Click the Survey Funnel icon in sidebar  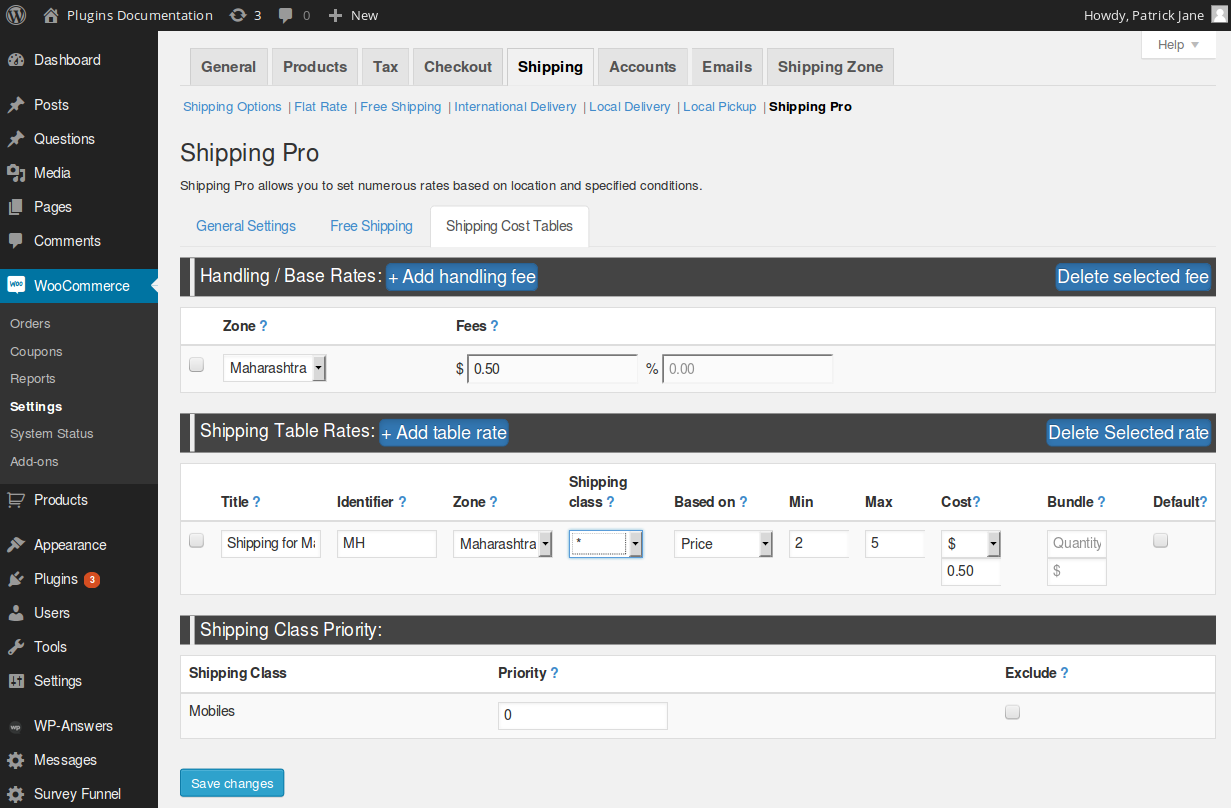(x=16, y=794)
